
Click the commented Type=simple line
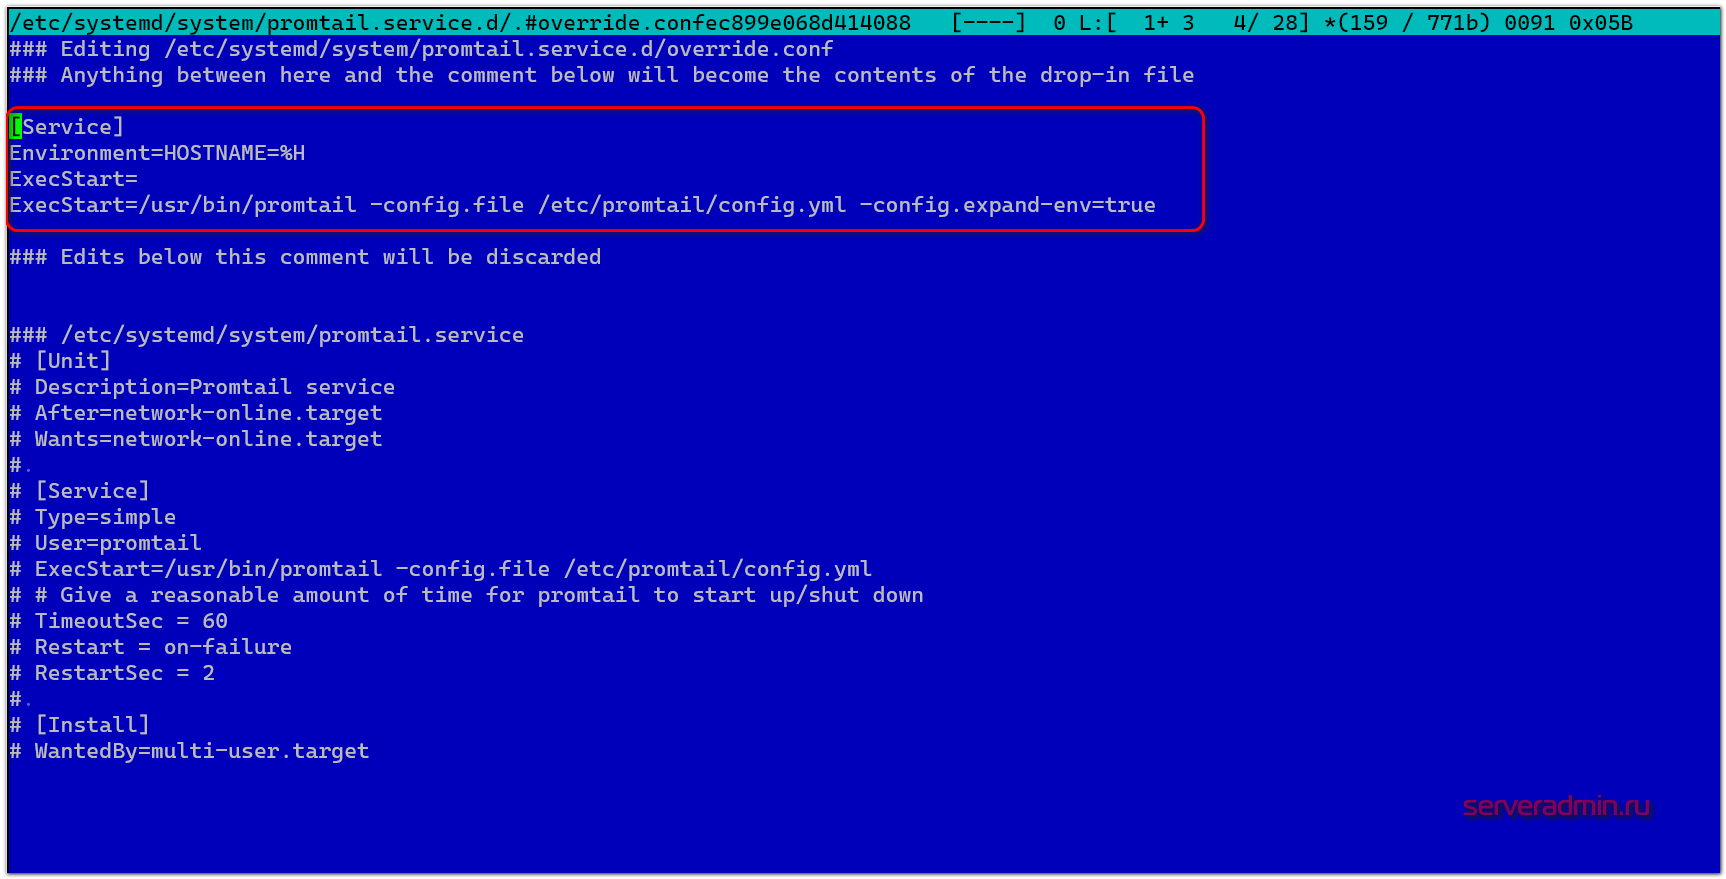105,517
